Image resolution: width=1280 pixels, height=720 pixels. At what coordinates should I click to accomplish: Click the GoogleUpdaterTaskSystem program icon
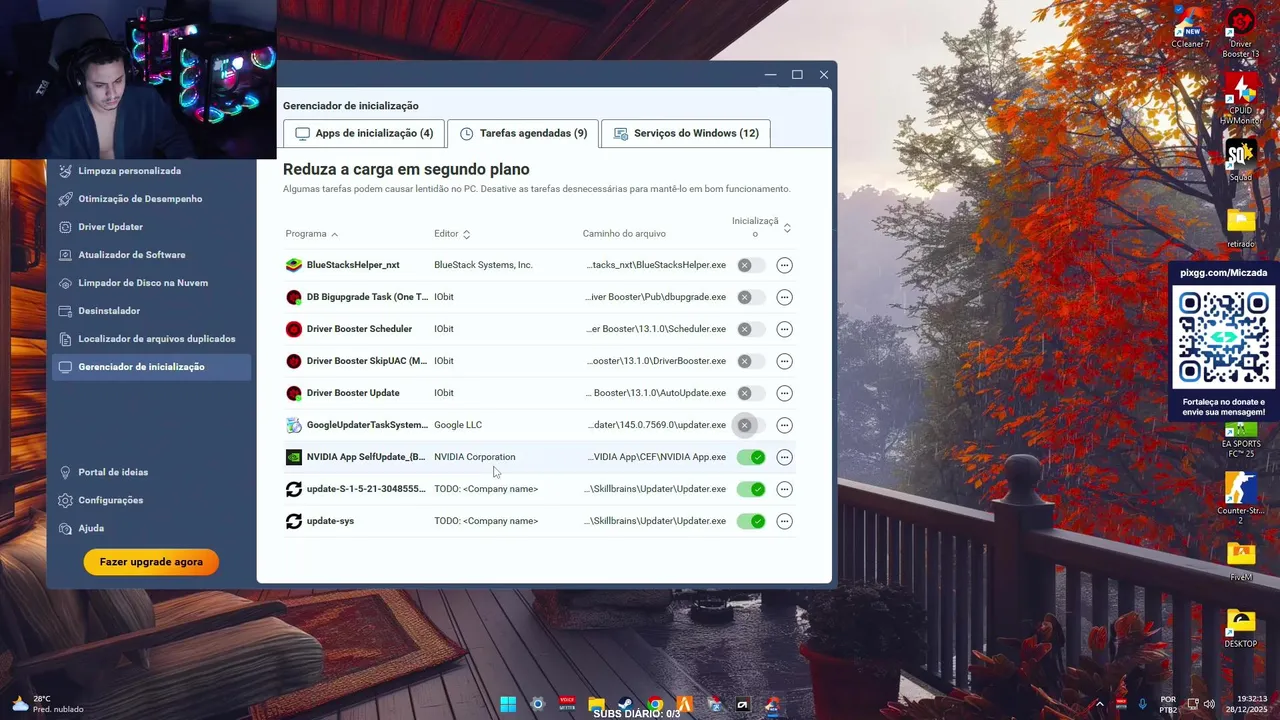(293, 425)
